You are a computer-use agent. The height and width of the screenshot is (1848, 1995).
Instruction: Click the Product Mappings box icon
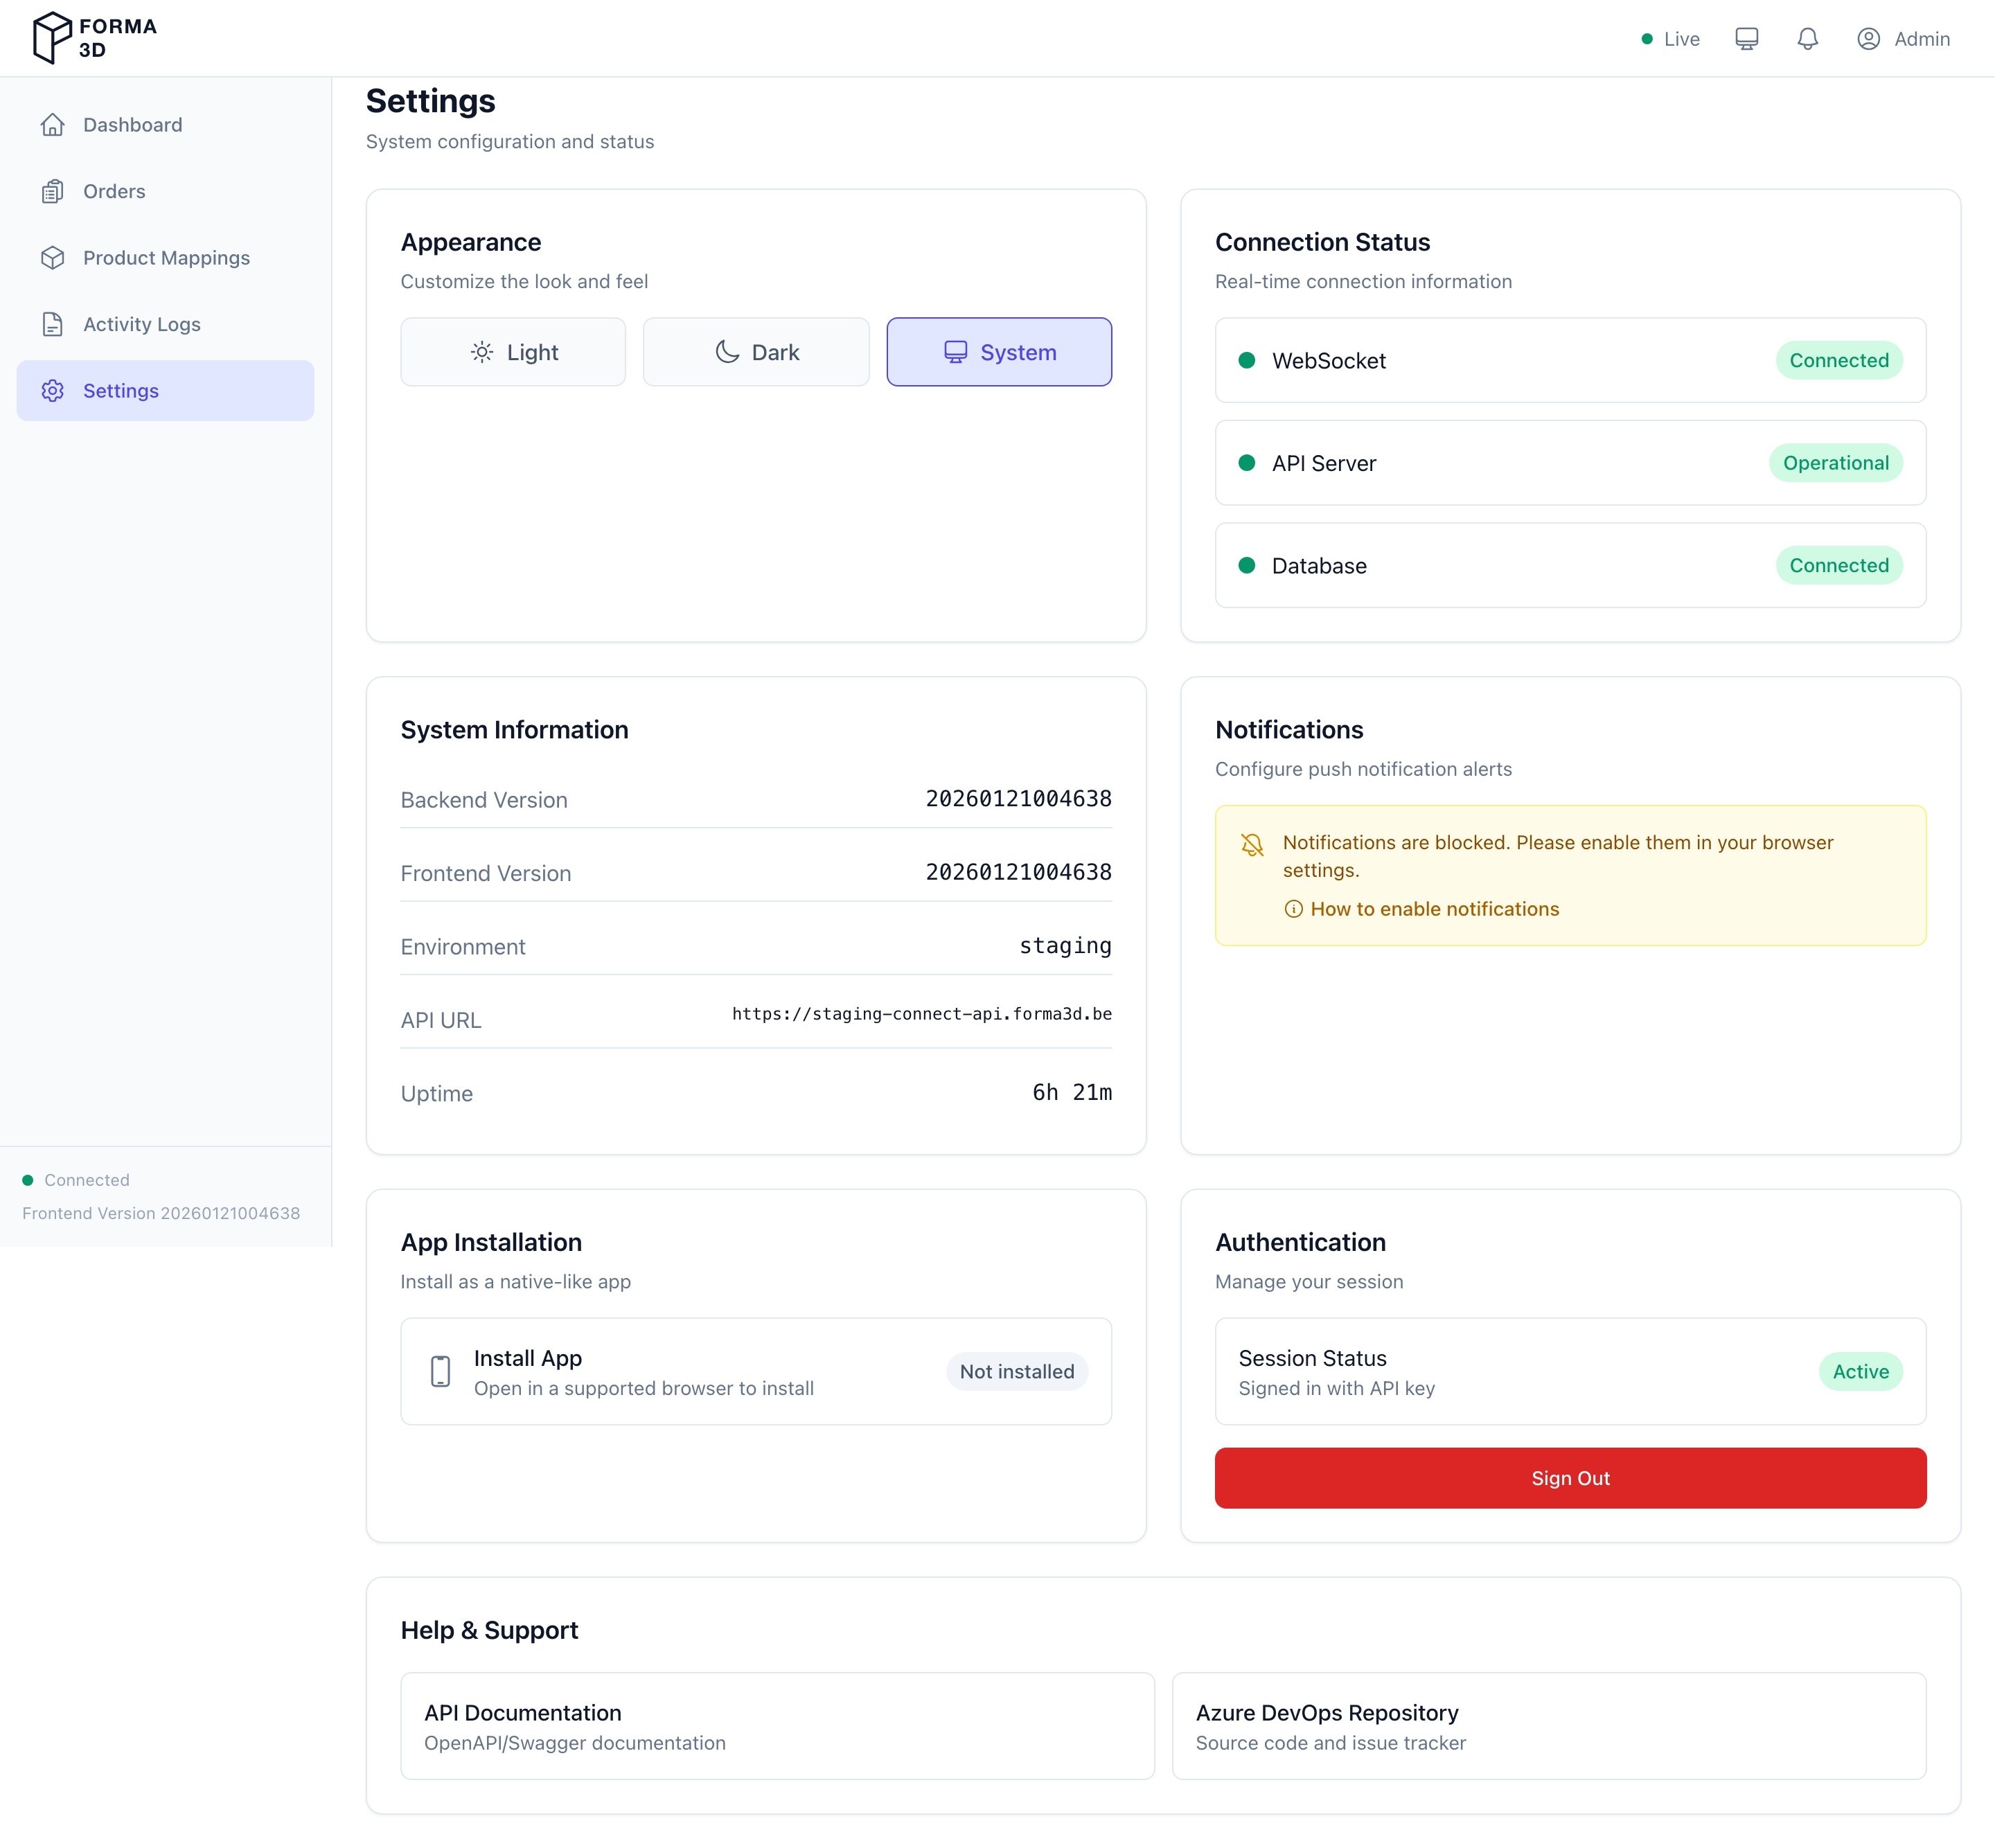[53, 258]
